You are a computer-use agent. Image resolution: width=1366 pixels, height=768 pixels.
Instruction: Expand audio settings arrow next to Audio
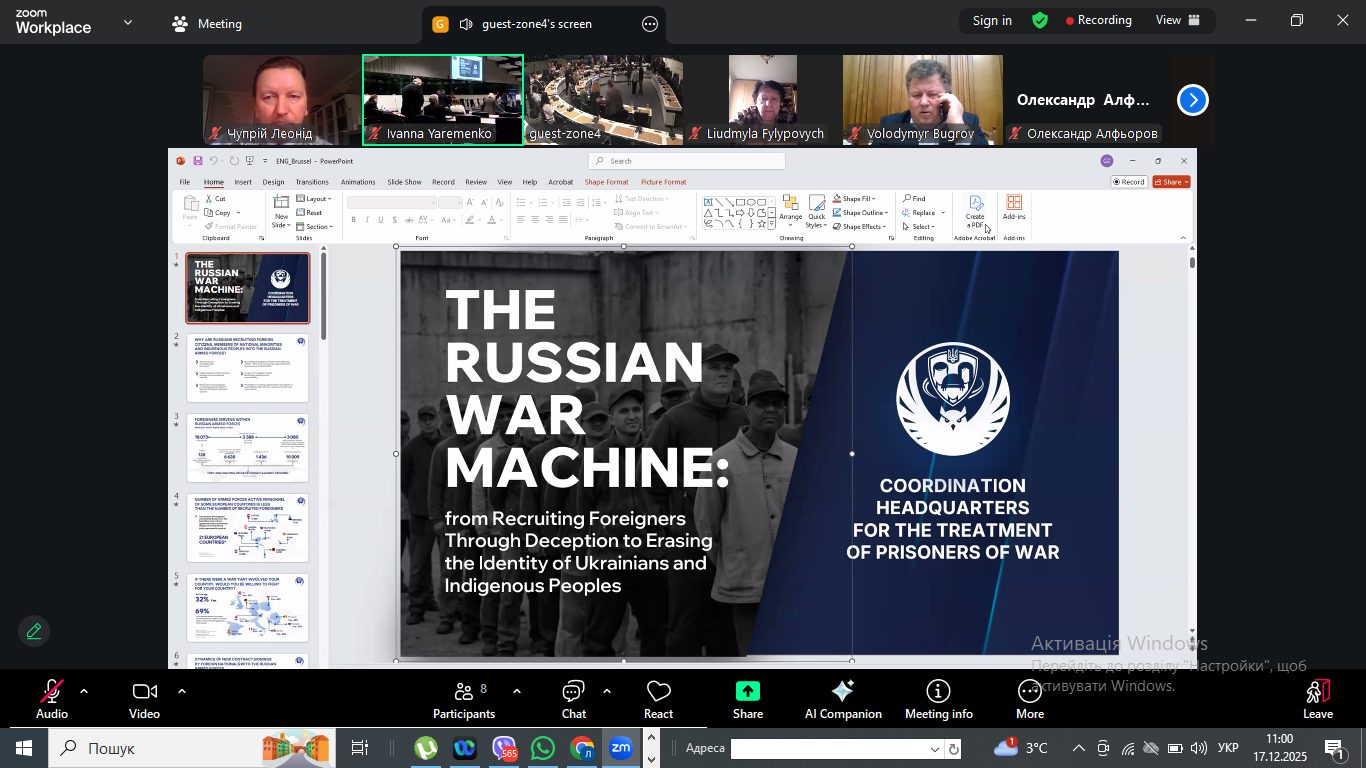tap(84, 691)
